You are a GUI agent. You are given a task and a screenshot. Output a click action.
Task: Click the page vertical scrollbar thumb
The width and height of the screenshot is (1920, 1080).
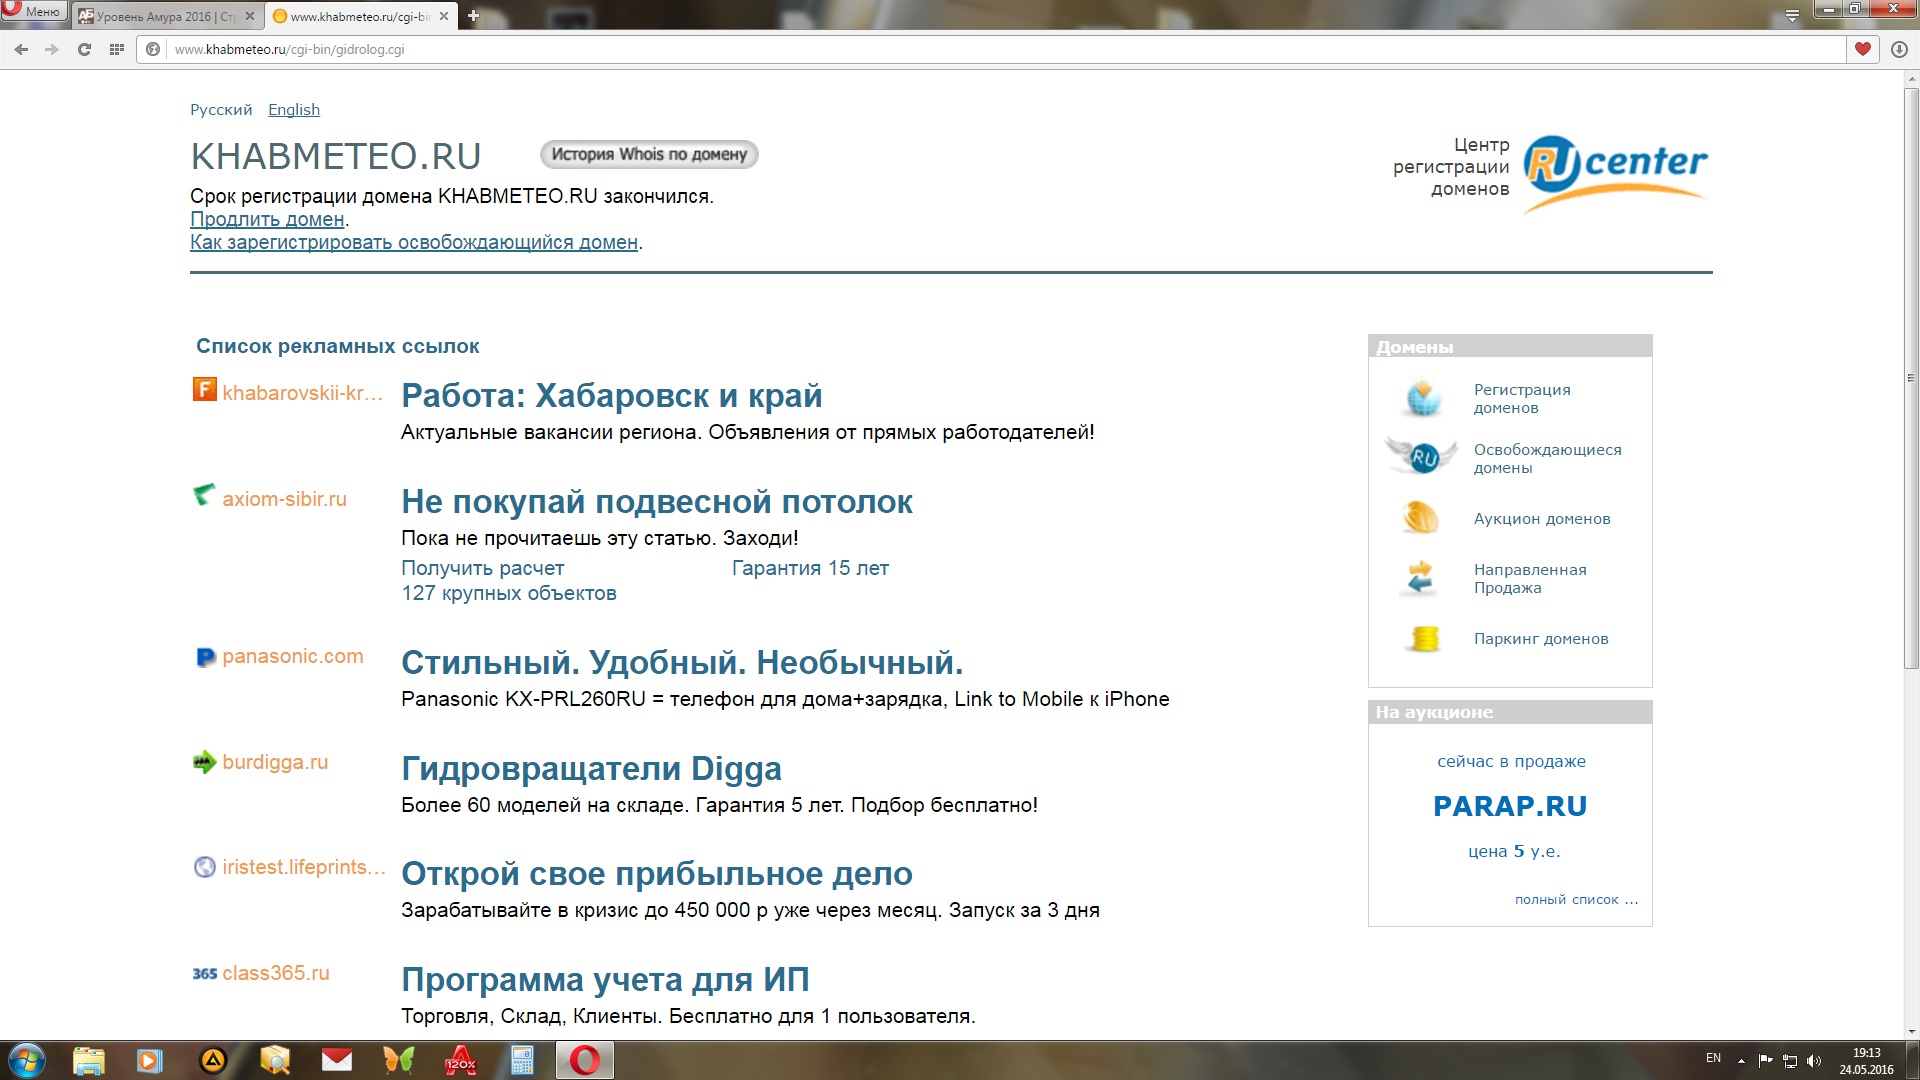click(1911, 378)
